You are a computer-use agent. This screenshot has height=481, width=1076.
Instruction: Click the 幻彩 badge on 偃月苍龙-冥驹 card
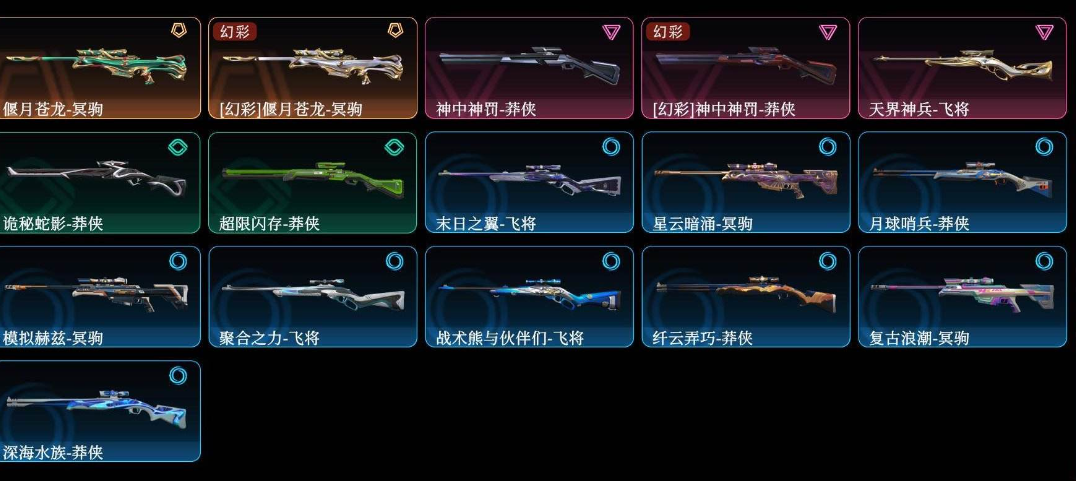[235, 32]
